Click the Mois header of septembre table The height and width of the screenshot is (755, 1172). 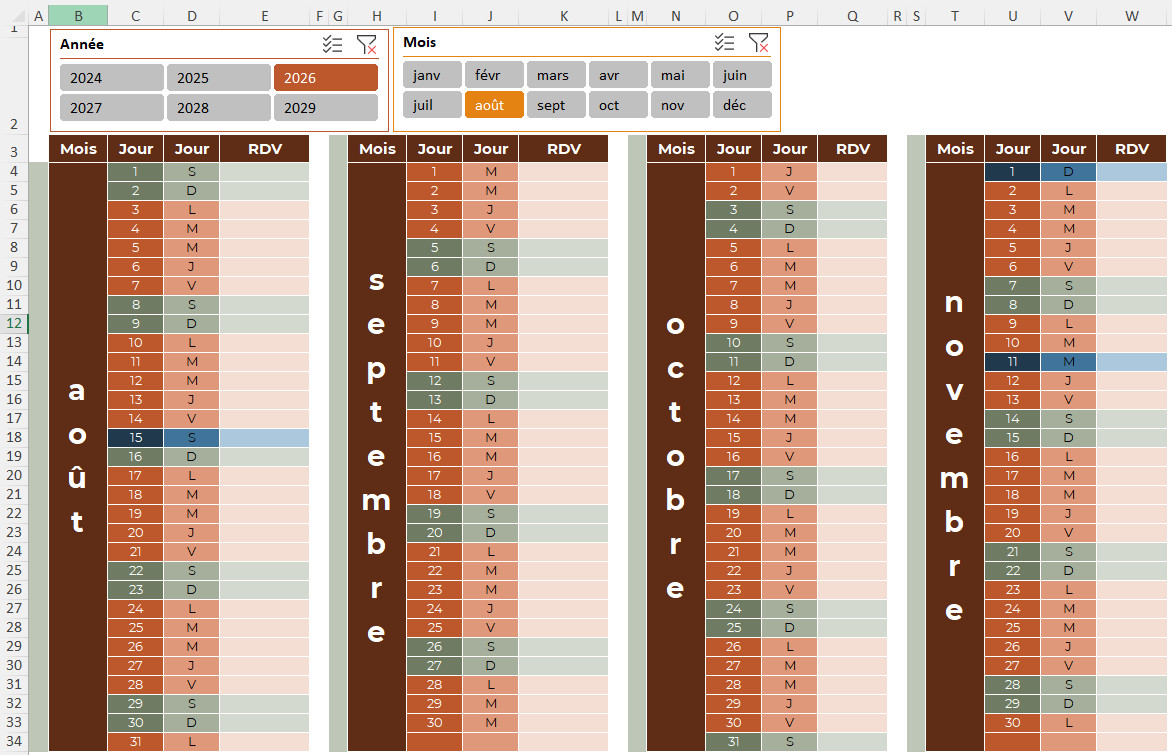click(x=377, y=149)
